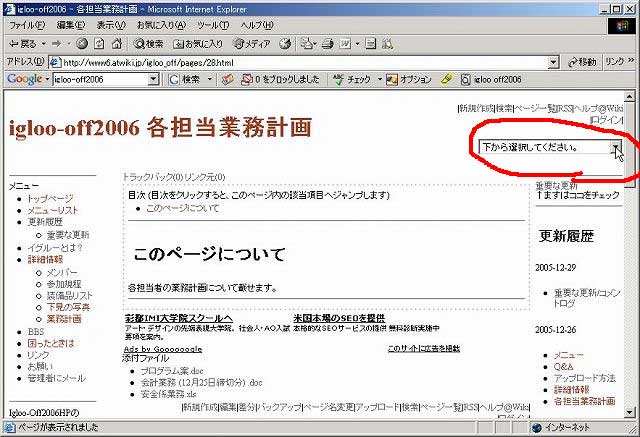Viewport: 640px width, 437px height.
Task: Open the Google 検索 button dropdown arrow
Action: [210, 79]
